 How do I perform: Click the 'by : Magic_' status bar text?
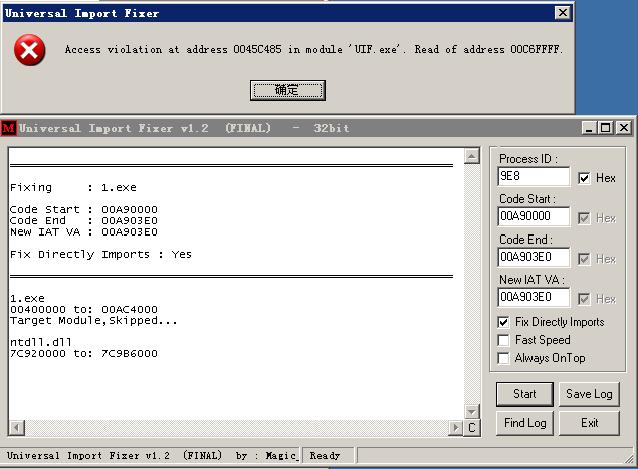(267, 456)
